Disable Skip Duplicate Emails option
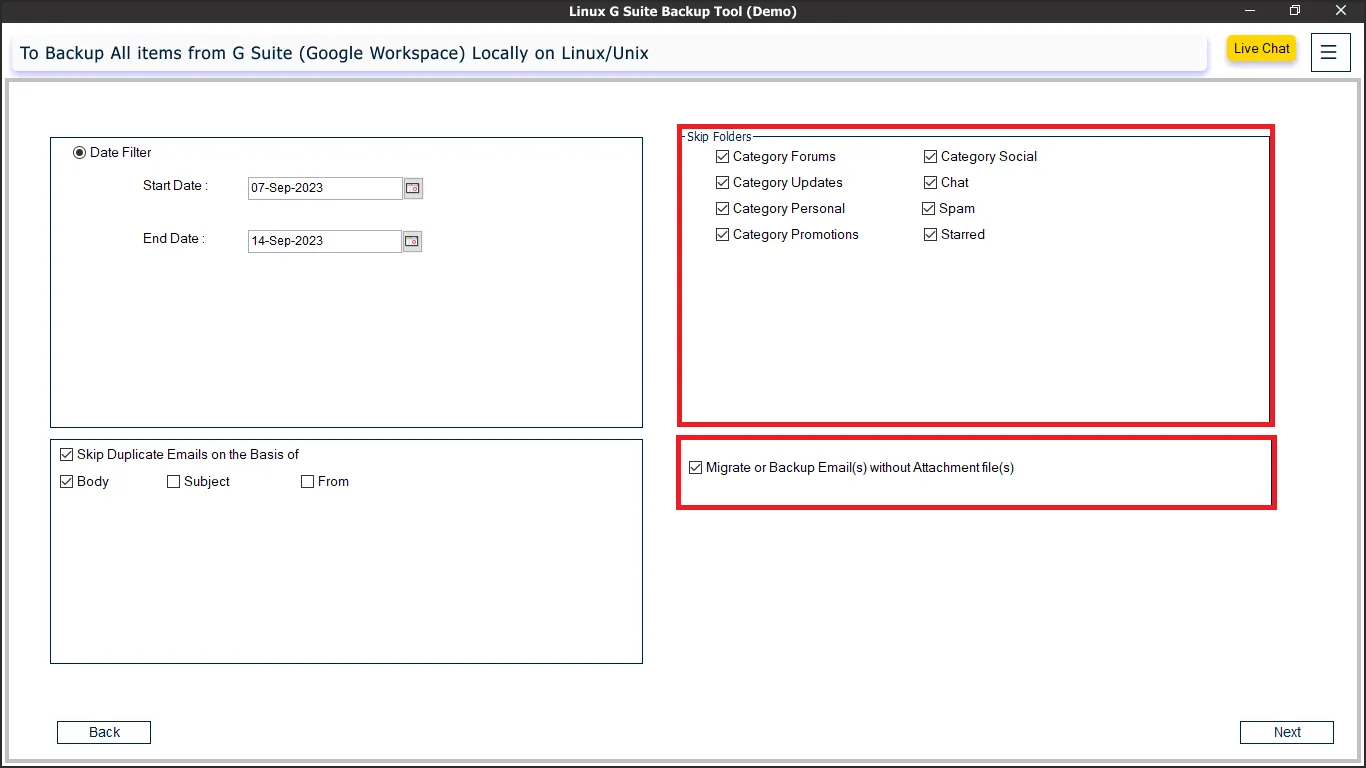1366x768 pixels. click(x=67, y=455)
